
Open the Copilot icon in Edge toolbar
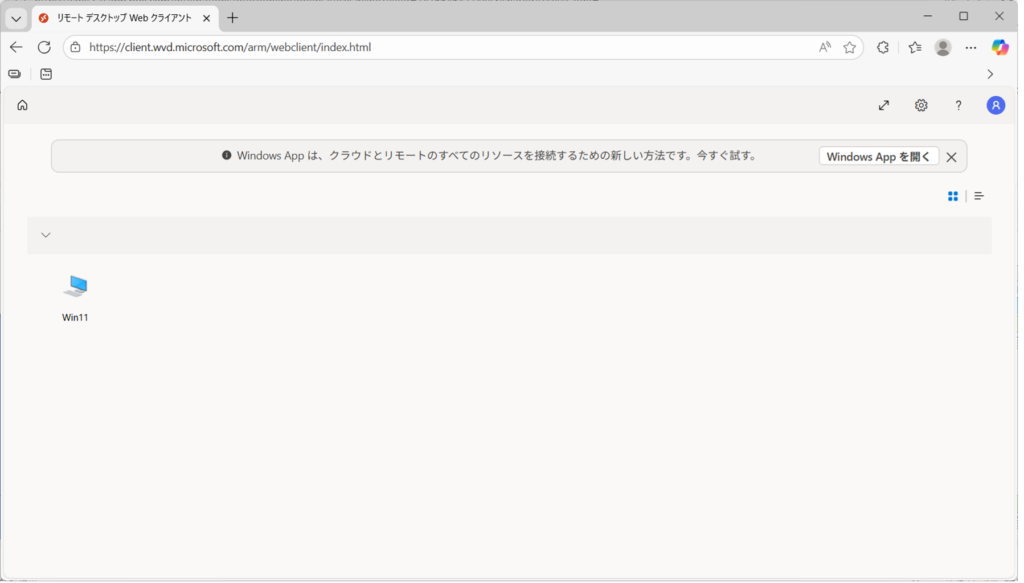pos(999,47)
